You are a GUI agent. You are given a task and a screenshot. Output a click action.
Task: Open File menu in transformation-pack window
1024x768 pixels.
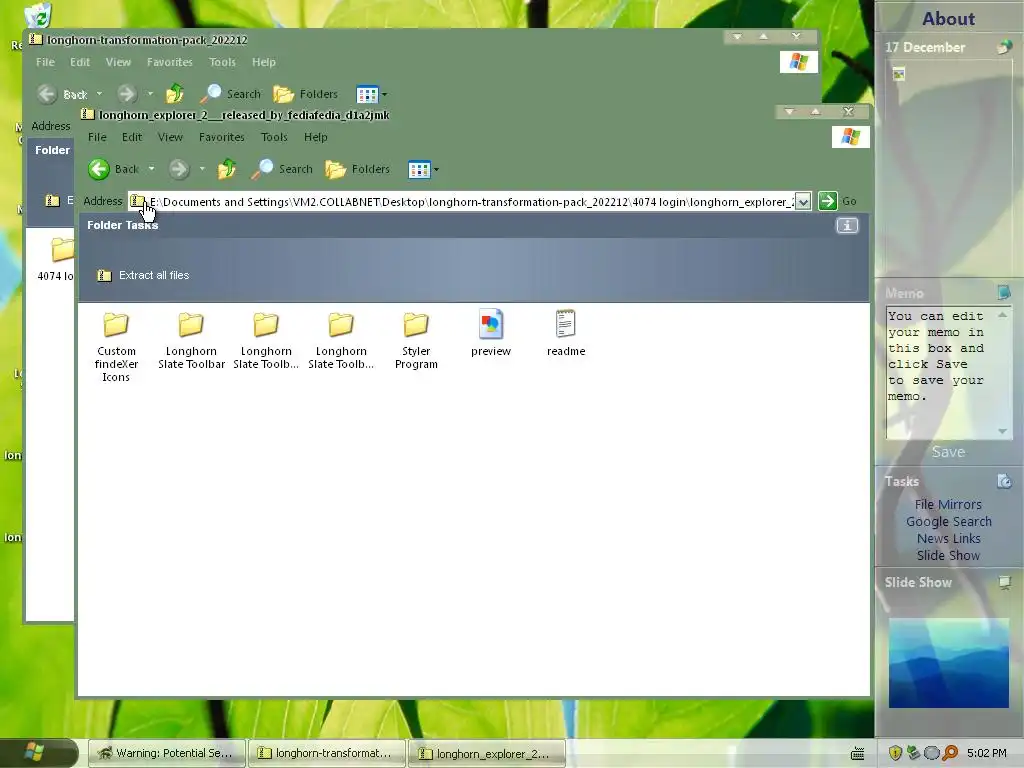(45, 62)
